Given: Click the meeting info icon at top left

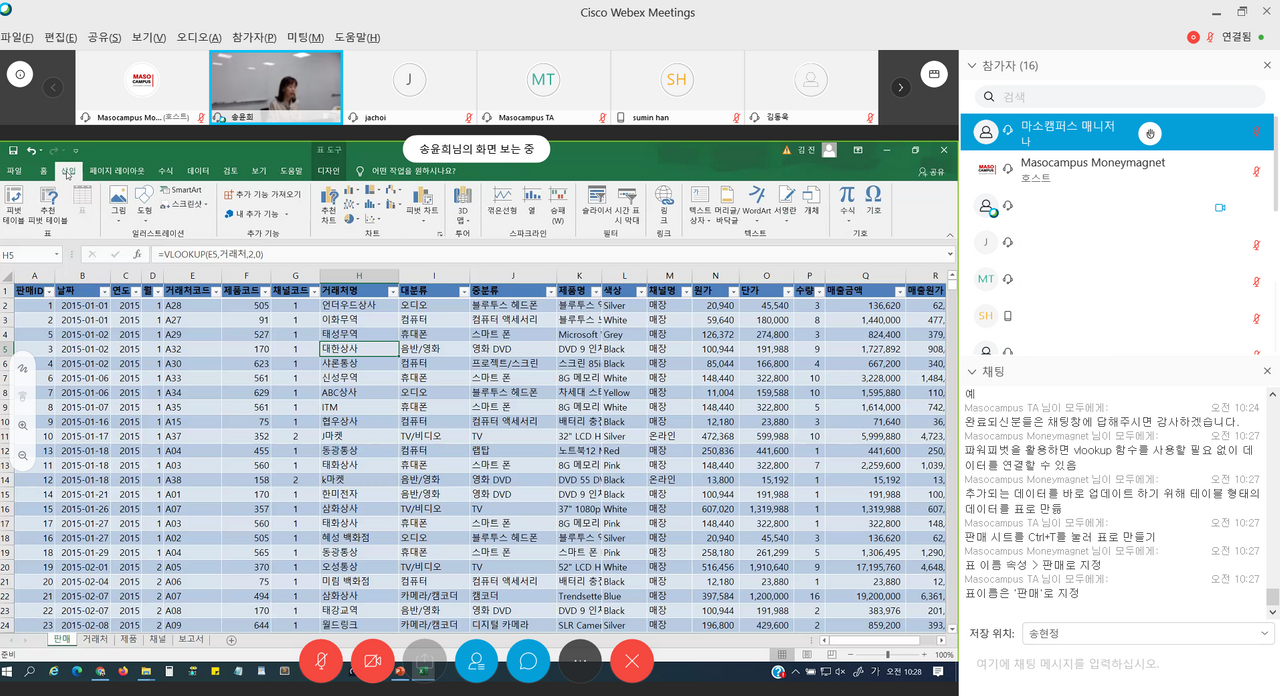Looking at the screenshot, I should 22,74.
